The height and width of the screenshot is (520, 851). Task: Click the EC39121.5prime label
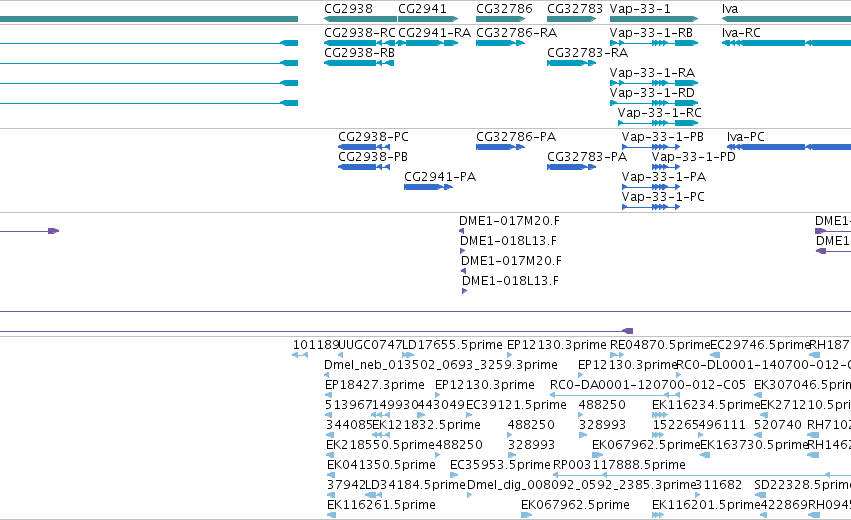click(516, 405)
